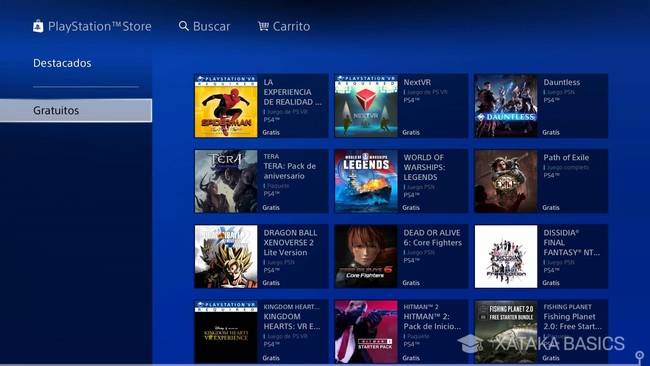This screenshot has width=650, height=366.
Task: Open the Path of Exile cover
Action: 506,181
